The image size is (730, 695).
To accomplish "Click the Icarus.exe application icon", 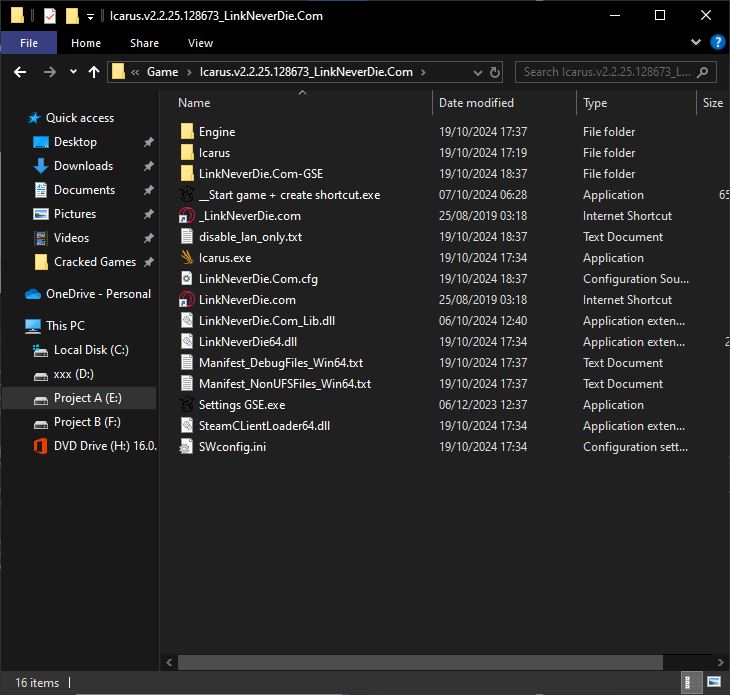I will 186,258.
